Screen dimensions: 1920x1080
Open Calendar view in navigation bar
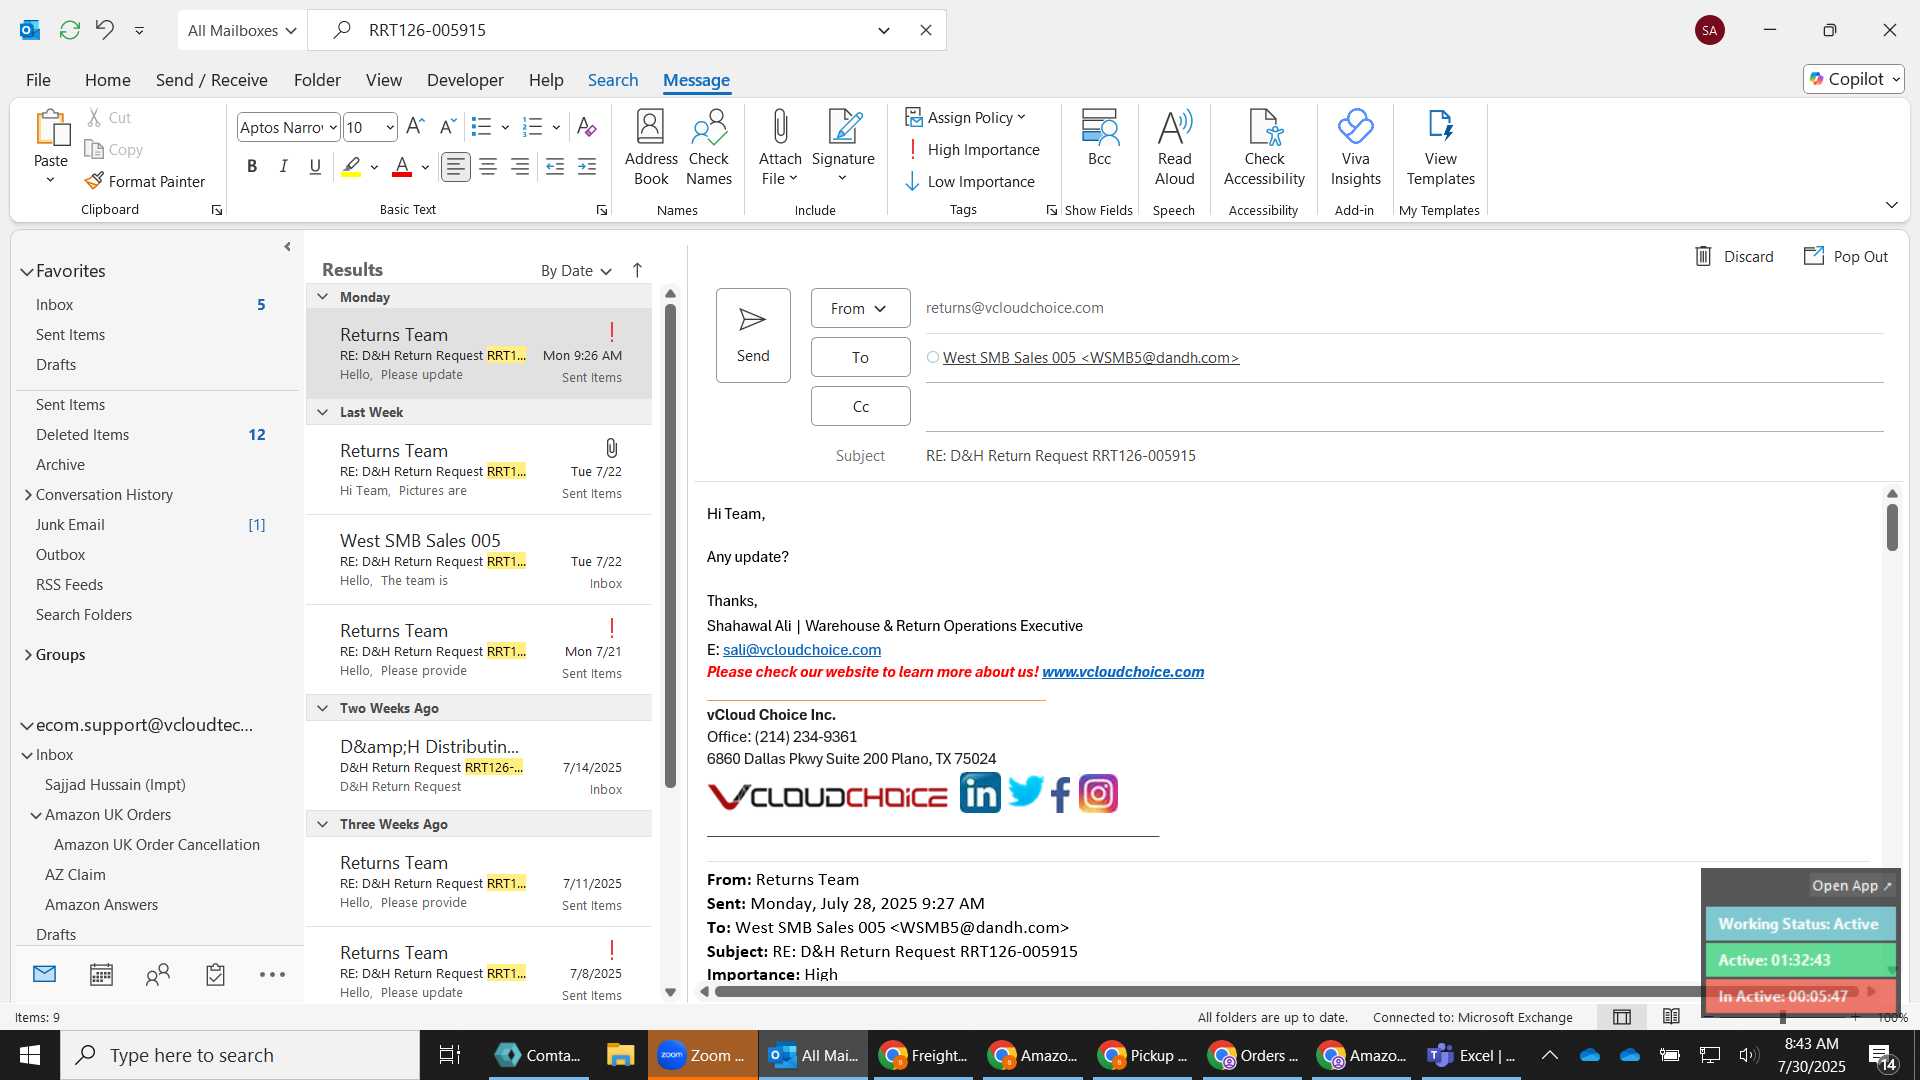101,974
